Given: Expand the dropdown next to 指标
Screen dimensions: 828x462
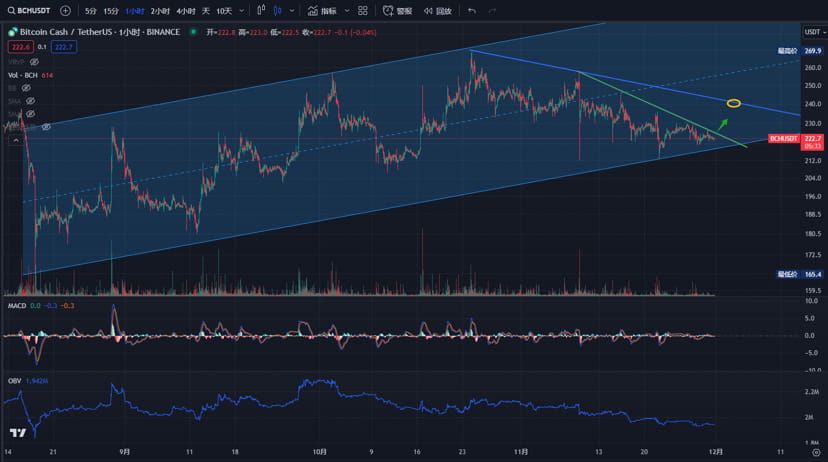Looking at the screenshot, I should click(347, 11).
